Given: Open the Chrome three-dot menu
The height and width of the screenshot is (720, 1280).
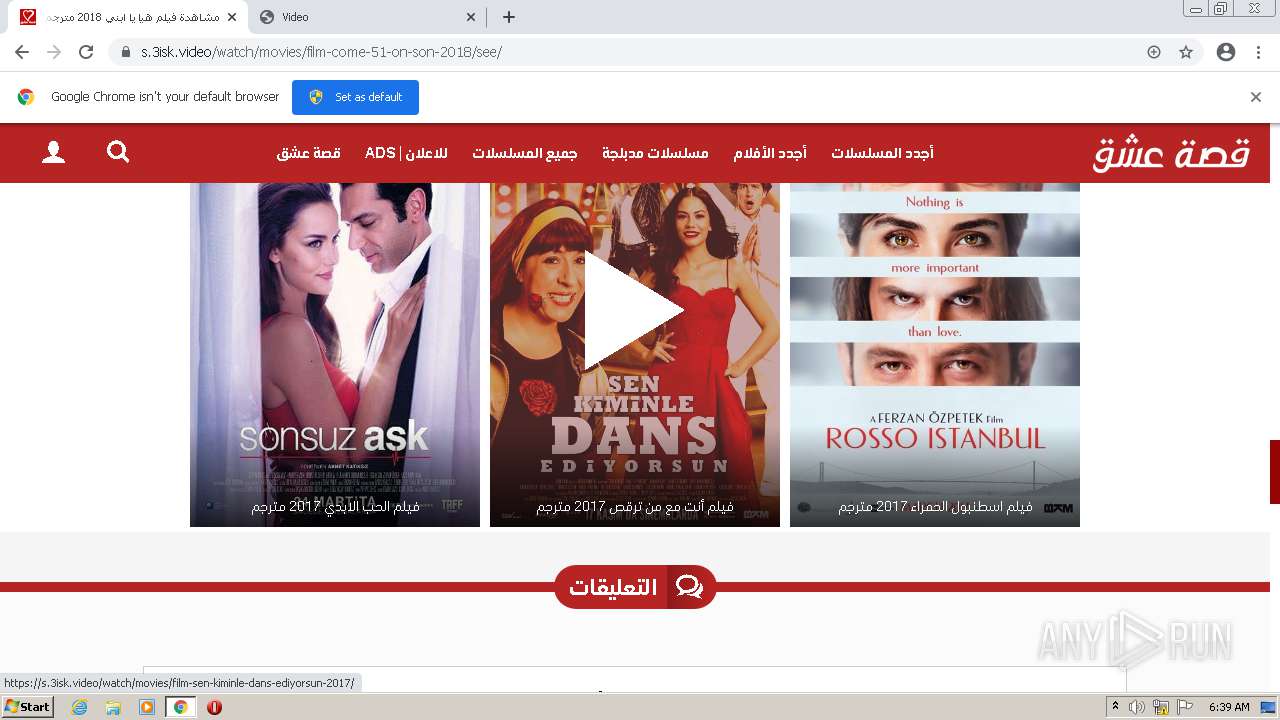Looking at the screenshot, I should coord(1258,52).
